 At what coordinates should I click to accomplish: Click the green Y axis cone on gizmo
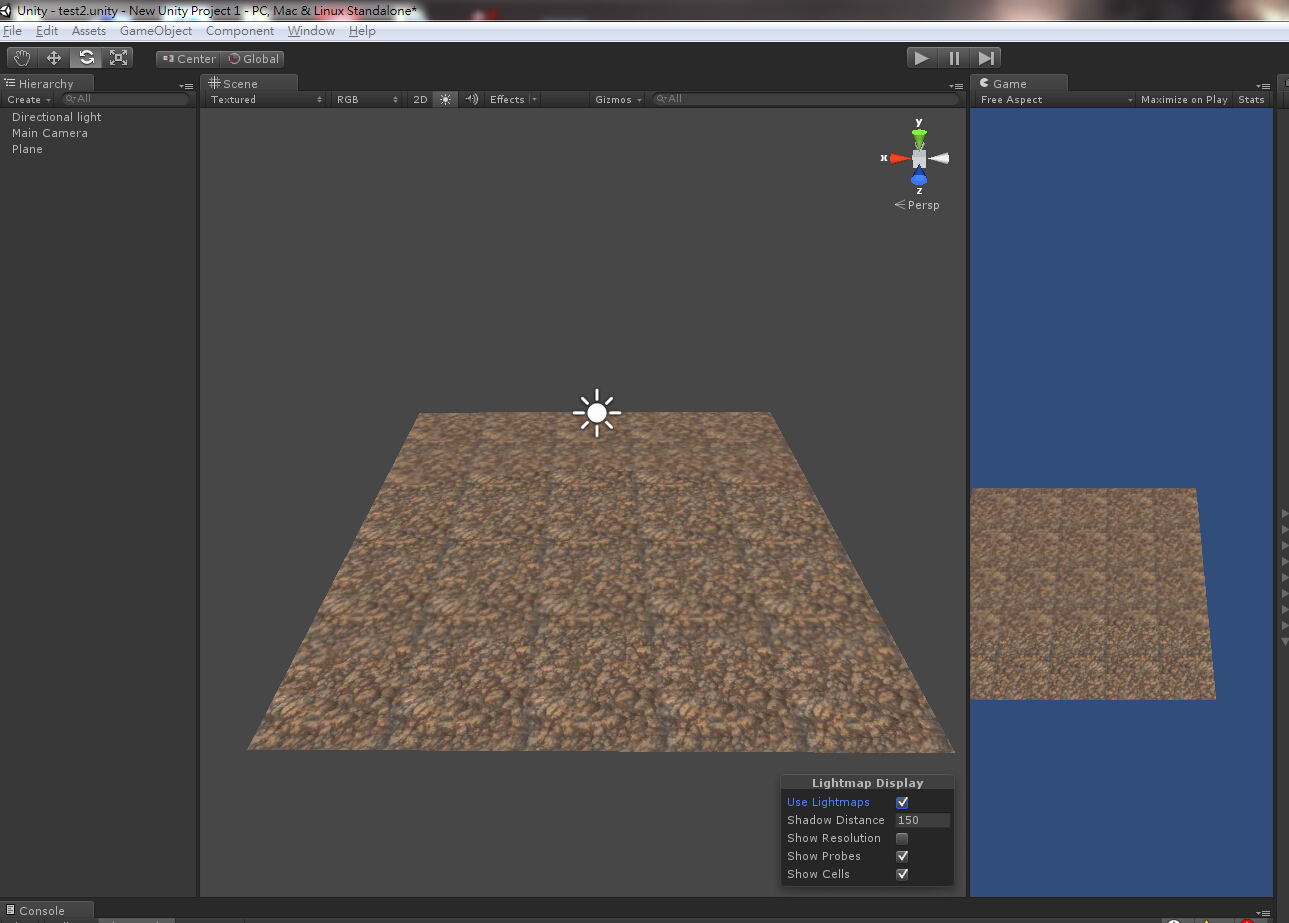click(x=919, y=136)
